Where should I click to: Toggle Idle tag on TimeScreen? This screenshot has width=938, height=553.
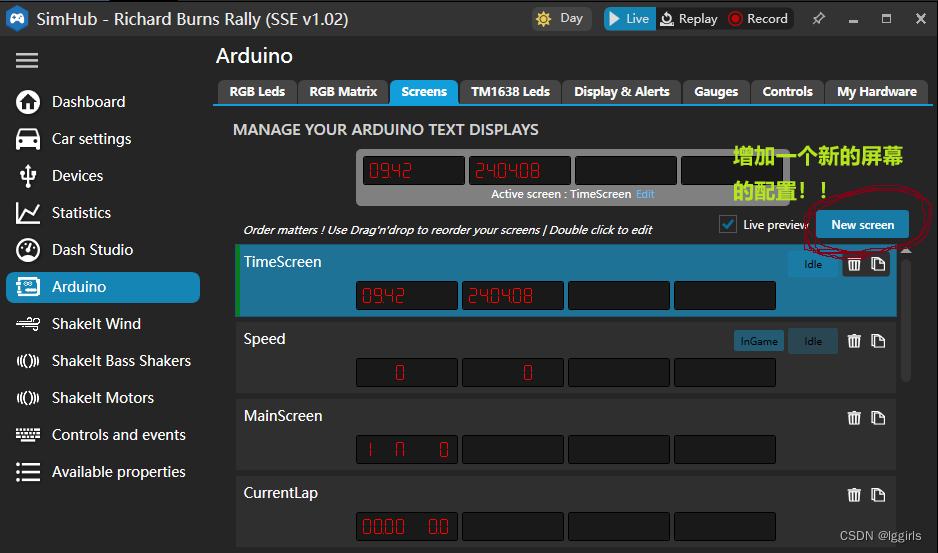(813, 264)
